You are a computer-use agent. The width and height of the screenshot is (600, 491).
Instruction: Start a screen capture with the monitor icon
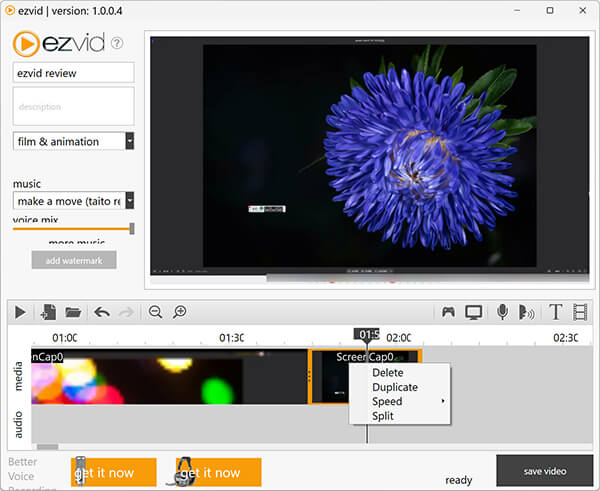pos(474,312)
